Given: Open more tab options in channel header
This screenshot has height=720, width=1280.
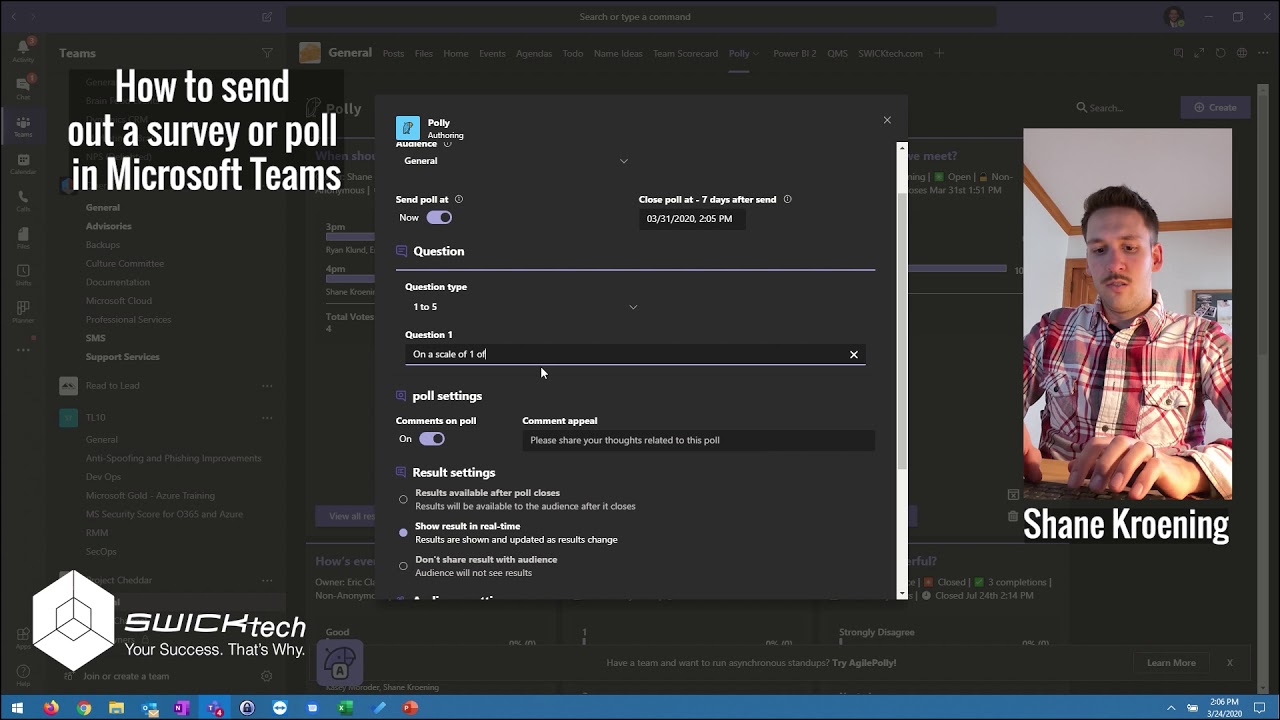Looking at the screenshot, I should [1263, 53].
